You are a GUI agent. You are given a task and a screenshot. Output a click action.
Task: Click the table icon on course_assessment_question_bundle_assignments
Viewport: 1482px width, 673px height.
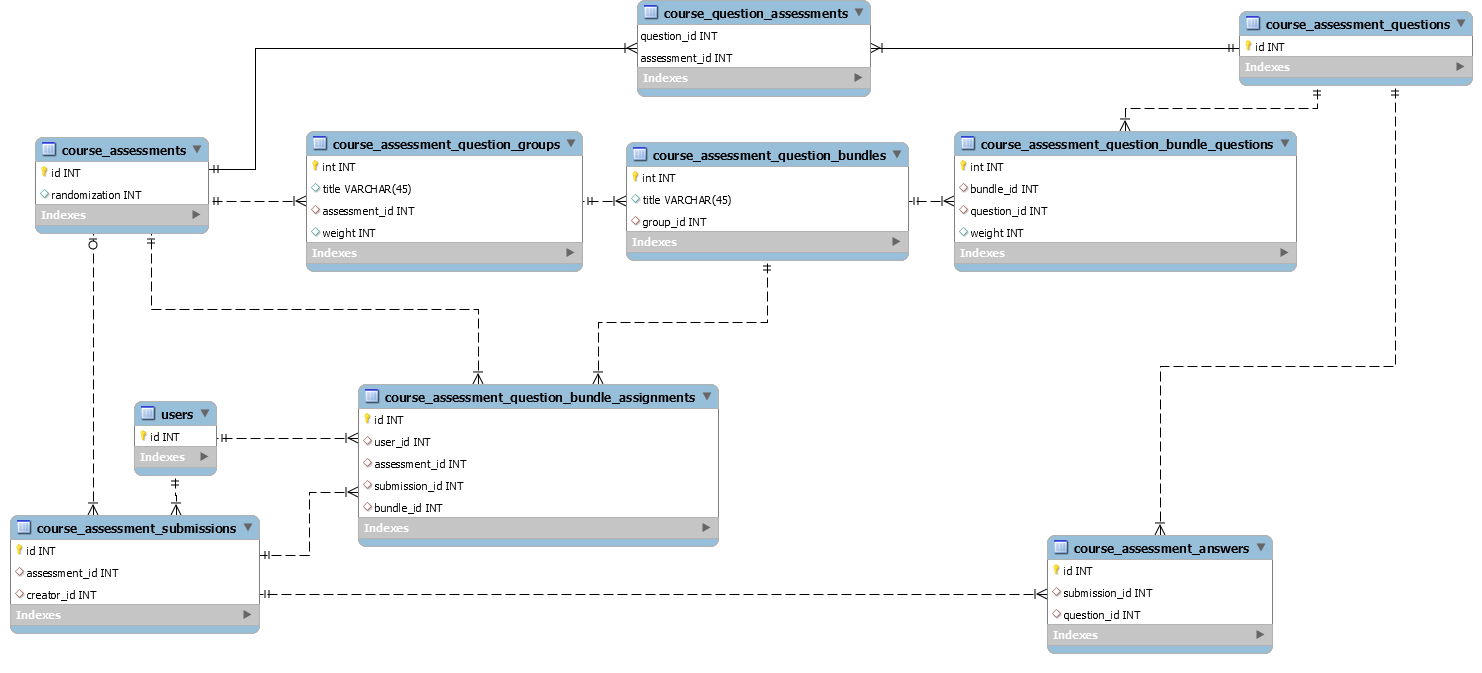(x=371, y=397)
